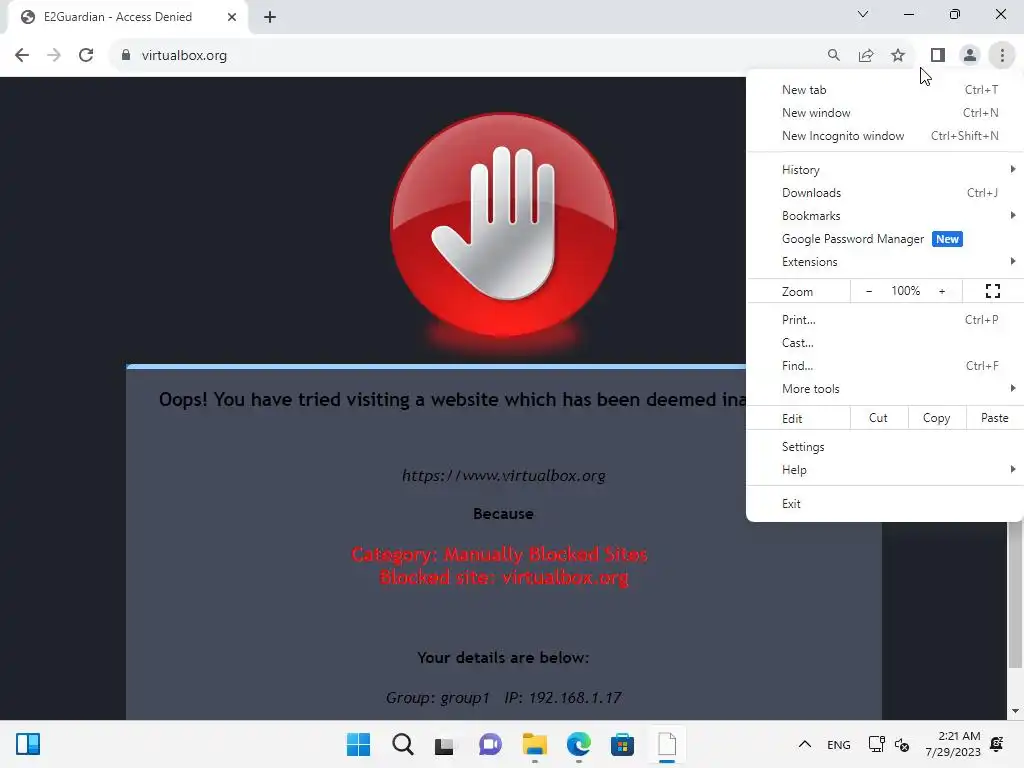
Task: Click the active blank-page app on taskbar
Action: pyautogui.click(x=667, y=744)
